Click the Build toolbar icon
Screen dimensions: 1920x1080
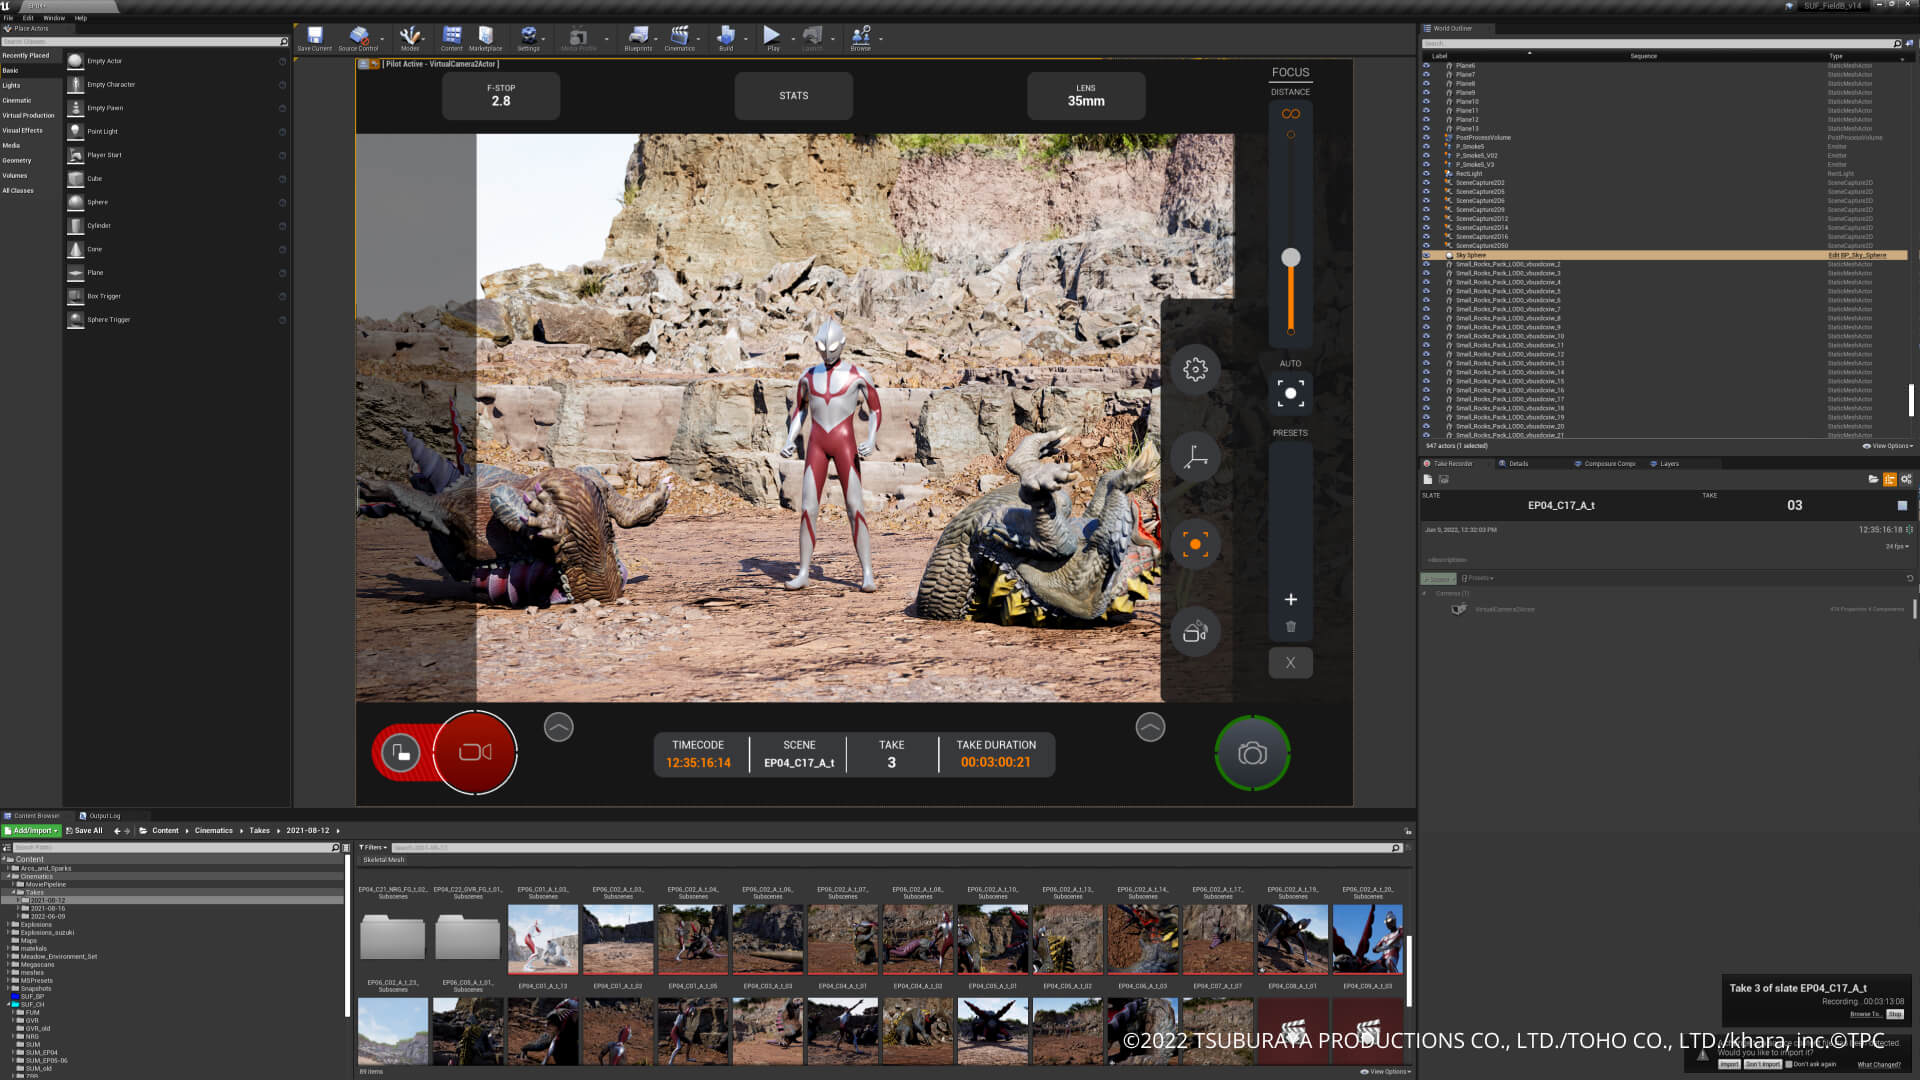coord(726,38)
